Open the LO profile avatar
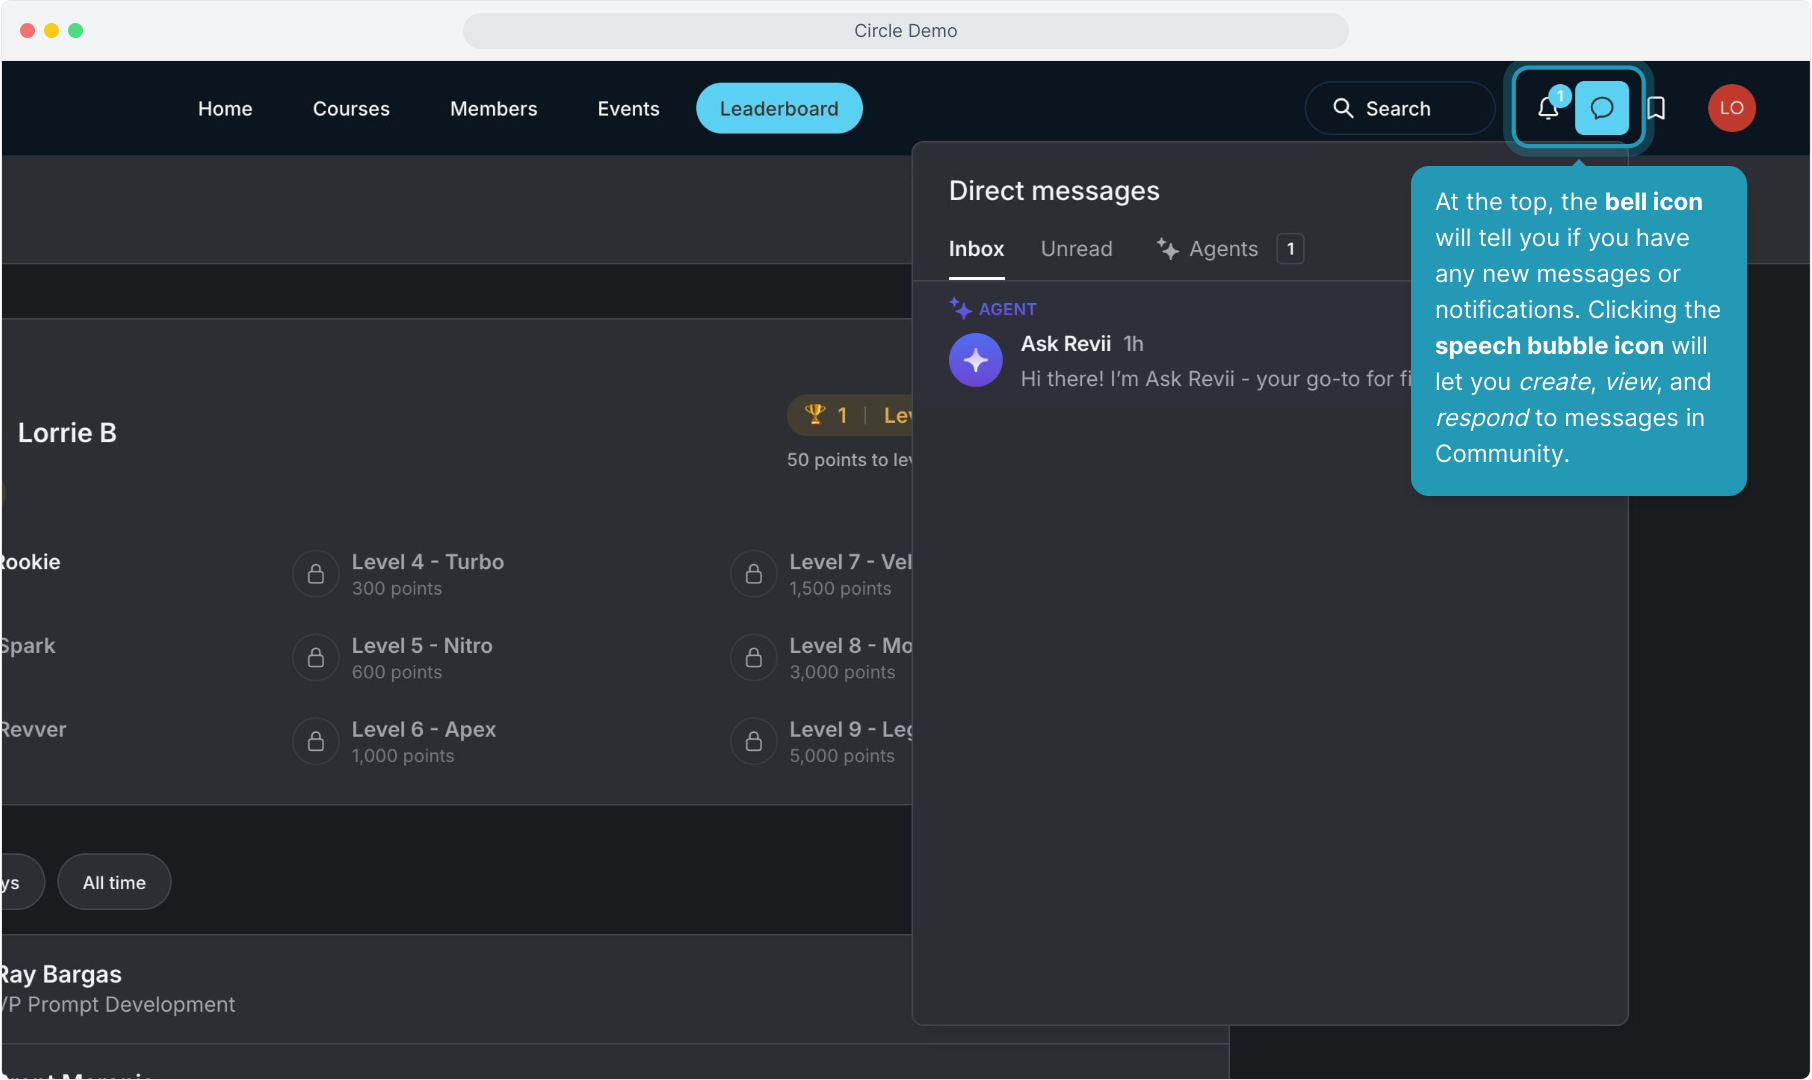 [1731, 108]
